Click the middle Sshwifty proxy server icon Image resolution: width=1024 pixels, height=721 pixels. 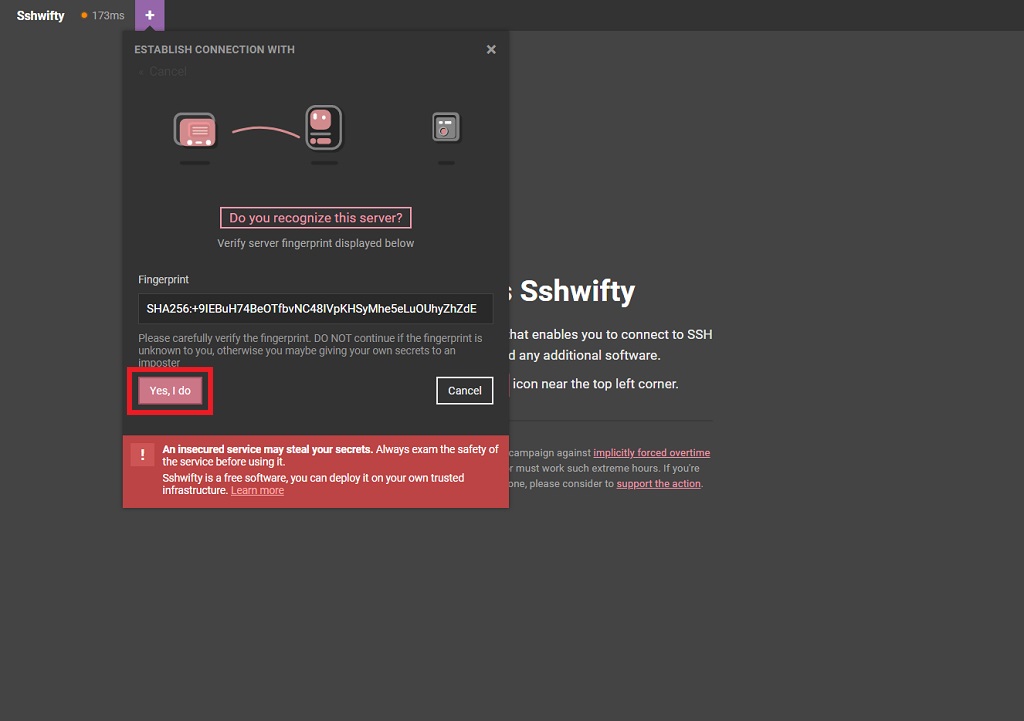coord(323,129)
